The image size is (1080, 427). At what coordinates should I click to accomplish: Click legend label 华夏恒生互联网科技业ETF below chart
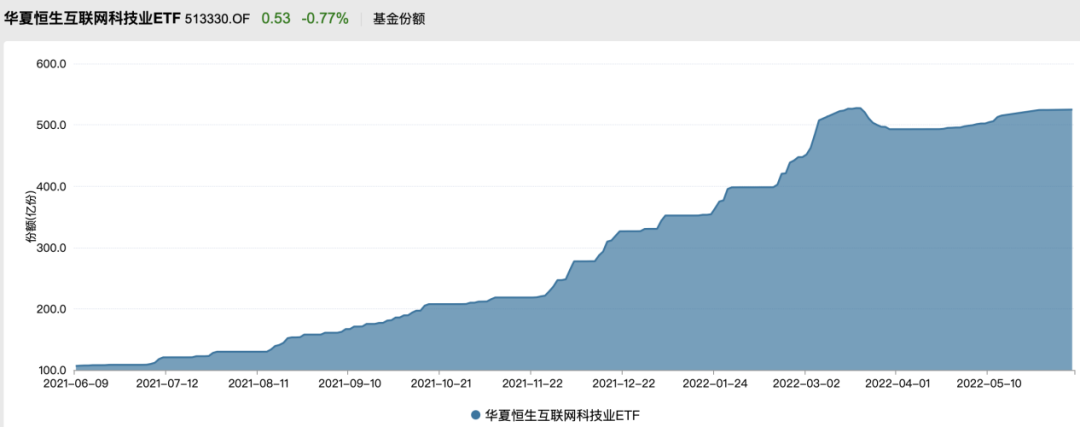[x=563, y=415]
